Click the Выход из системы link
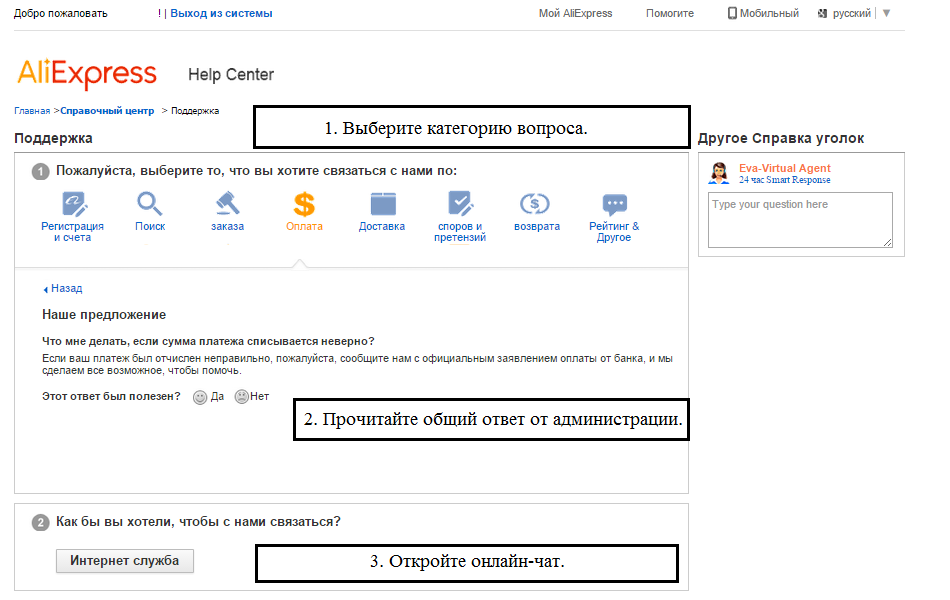Image resolution: width=950 pixels, height=600 pixels. coord(221,14)
